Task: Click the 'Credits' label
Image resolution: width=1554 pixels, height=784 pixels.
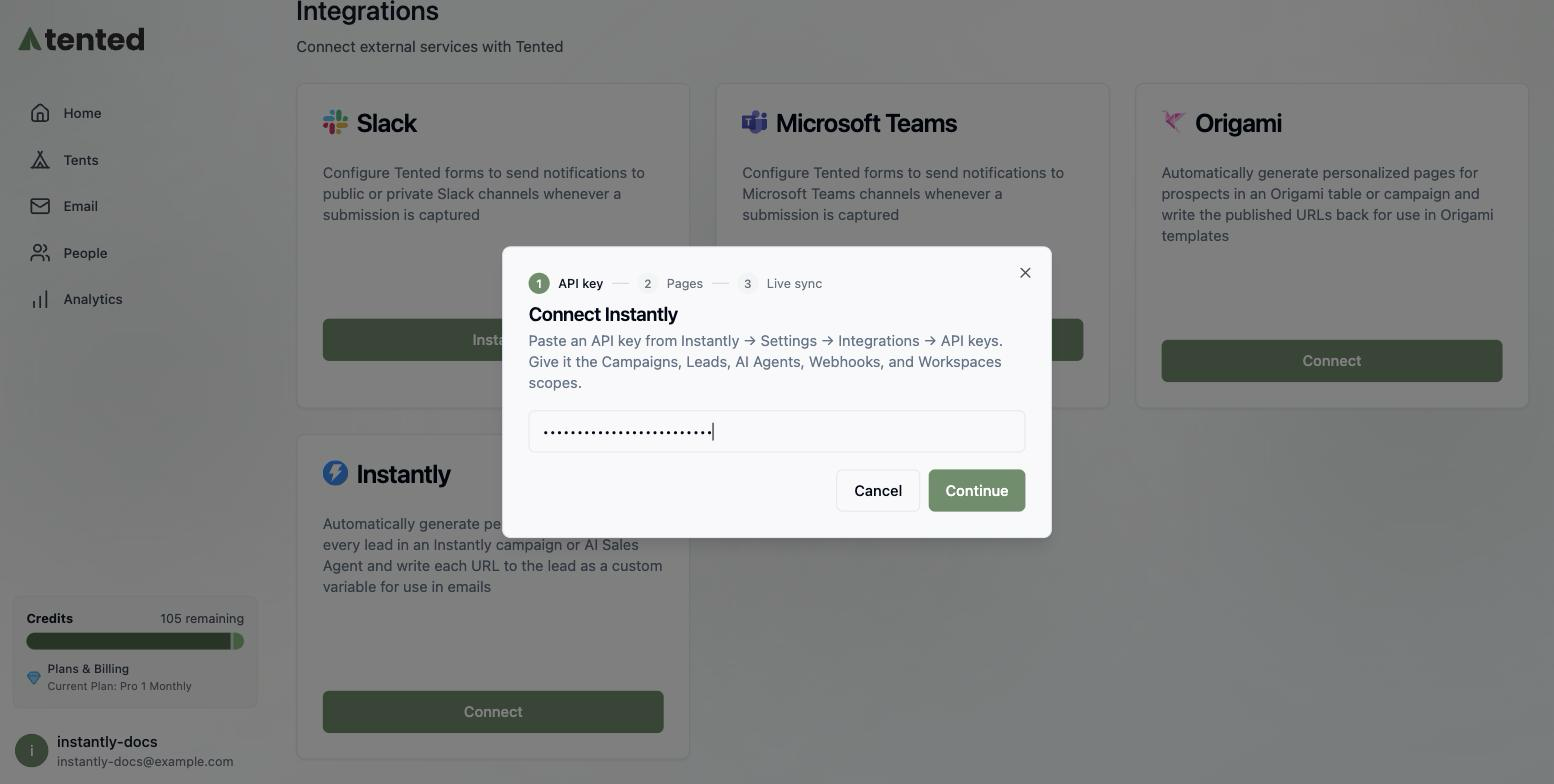Action: point(49,618)
